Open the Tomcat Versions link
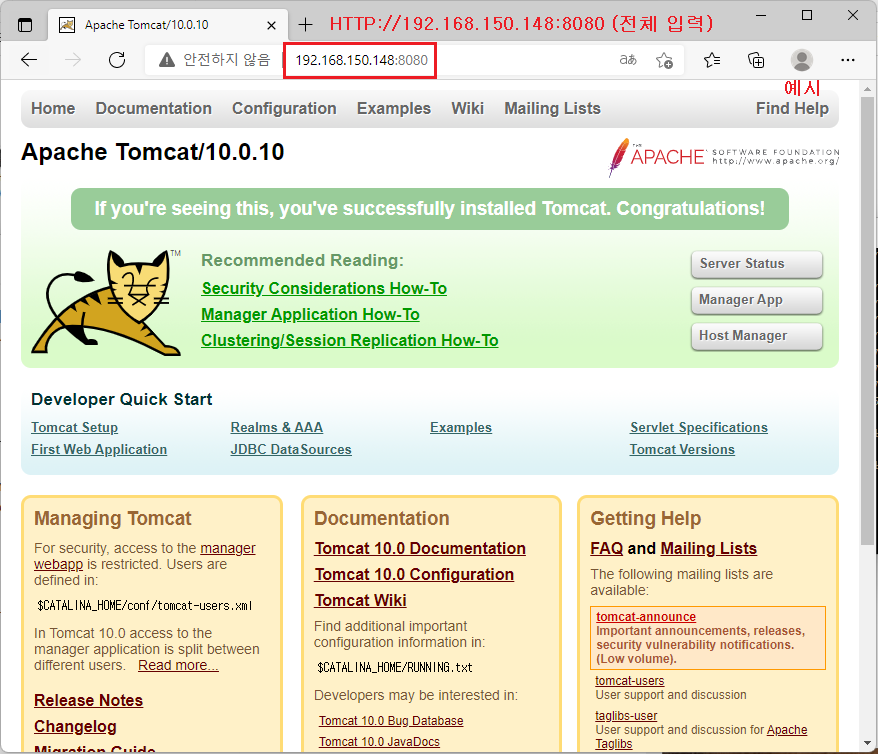This screenshot has height=754, width=878. coord(682,449)
